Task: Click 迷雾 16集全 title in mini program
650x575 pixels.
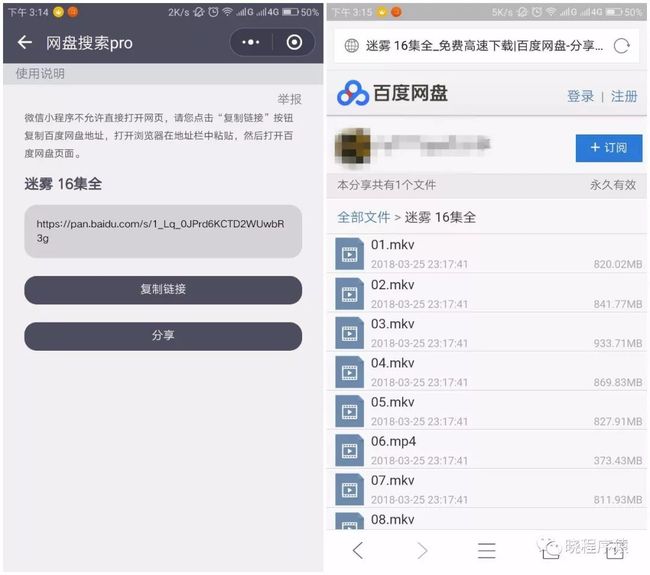Action: 63,184
